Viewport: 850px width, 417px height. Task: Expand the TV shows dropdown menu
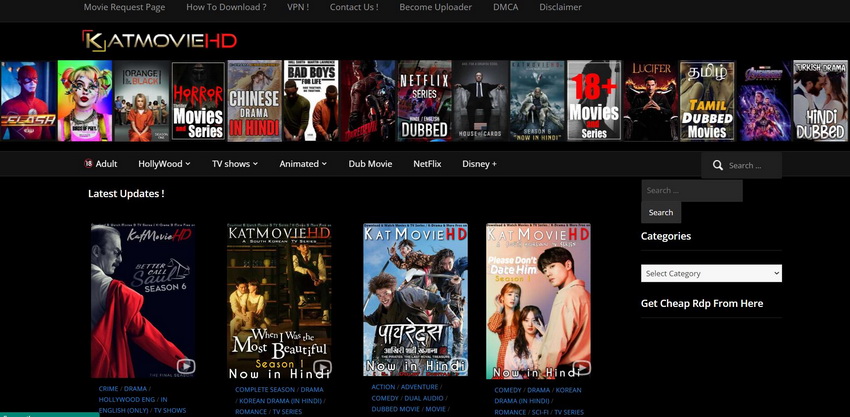click(x=234, y=164)
